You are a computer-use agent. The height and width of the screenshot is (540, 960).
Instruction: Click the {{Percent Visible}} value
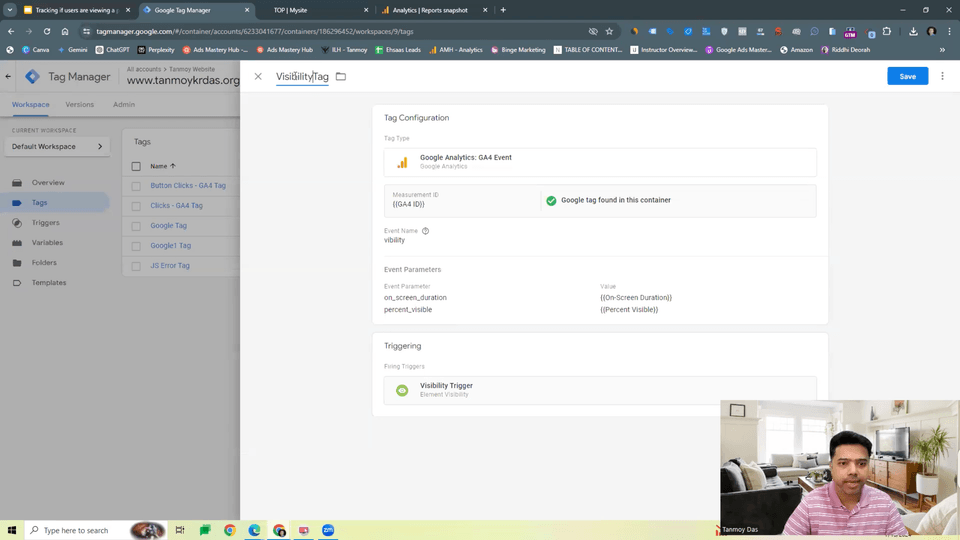[x=629, y=310]
